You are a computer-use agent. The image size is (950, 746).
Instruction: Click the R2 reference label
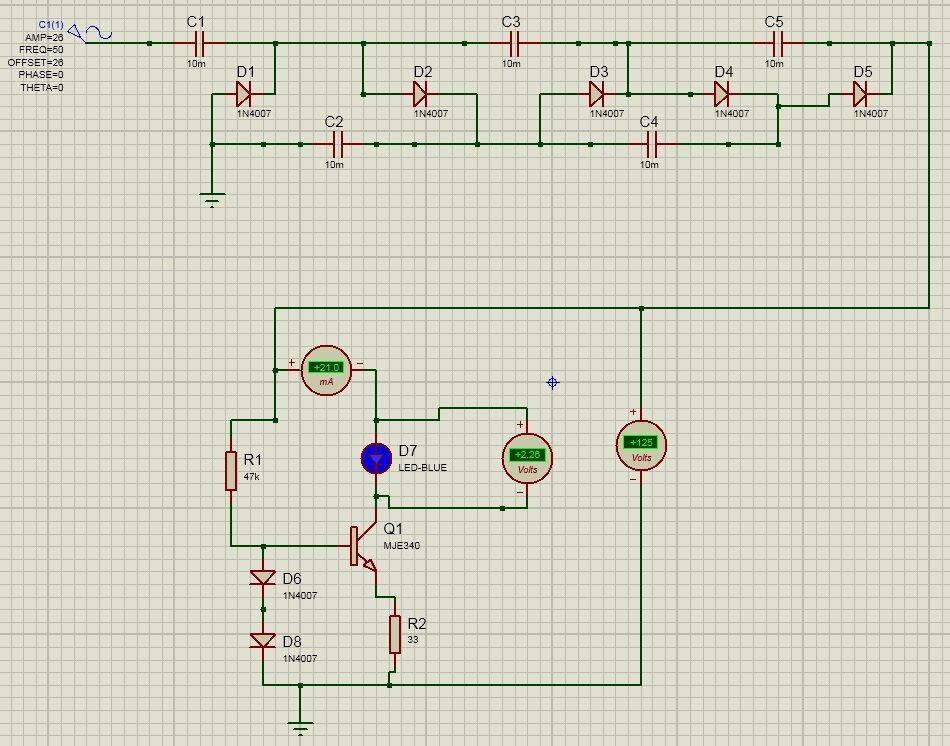pyautogui.click(x=417, y=624)
